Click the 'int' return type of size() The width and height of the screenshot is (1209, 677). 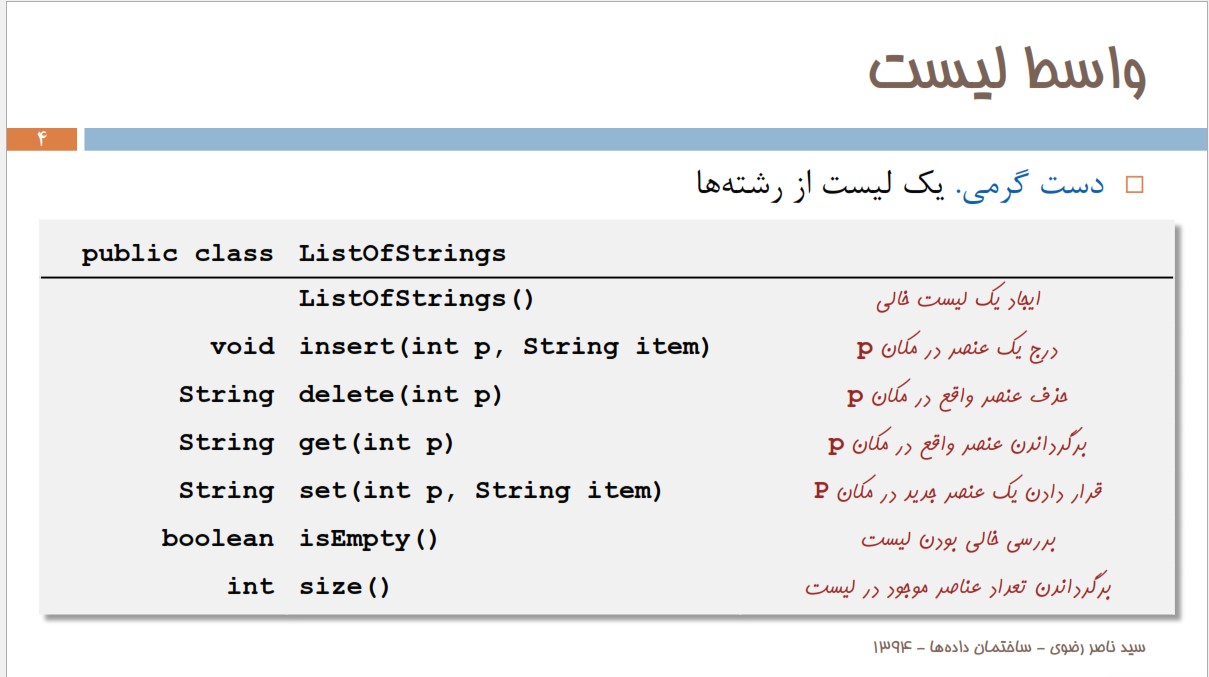(250, 587)
